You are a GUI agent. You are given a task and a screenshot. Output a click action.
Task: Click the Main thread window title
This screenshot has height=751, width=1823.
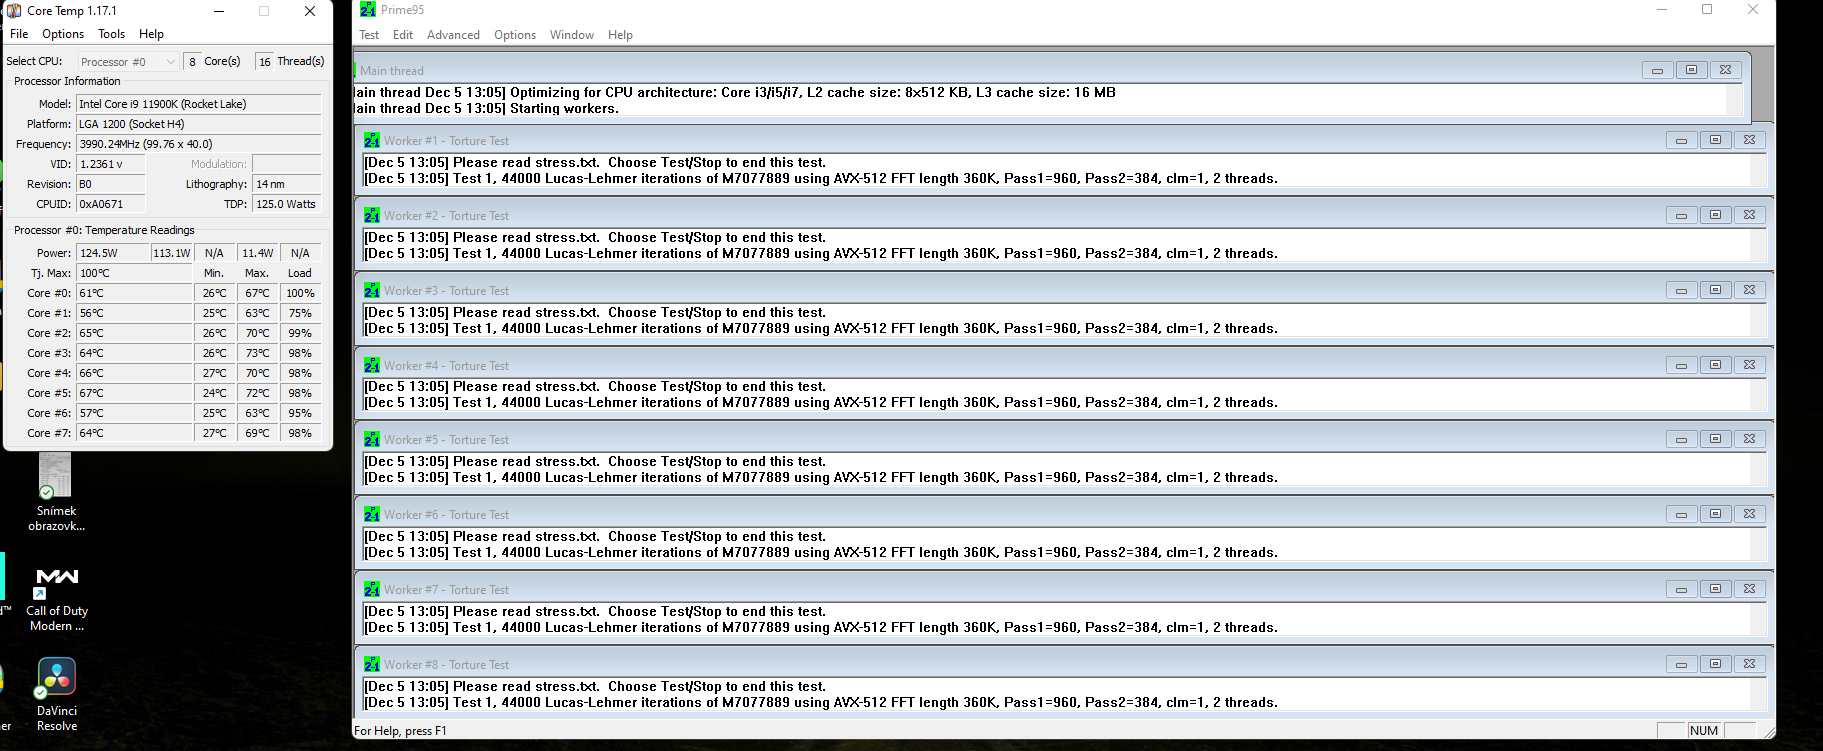pyautogui.click(x=392, y=71)
